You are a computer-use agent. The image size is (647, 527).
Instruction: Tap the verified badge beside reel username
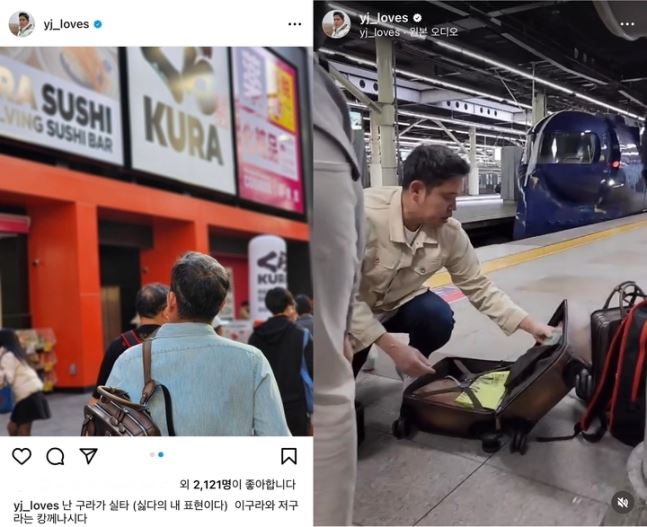417,18
